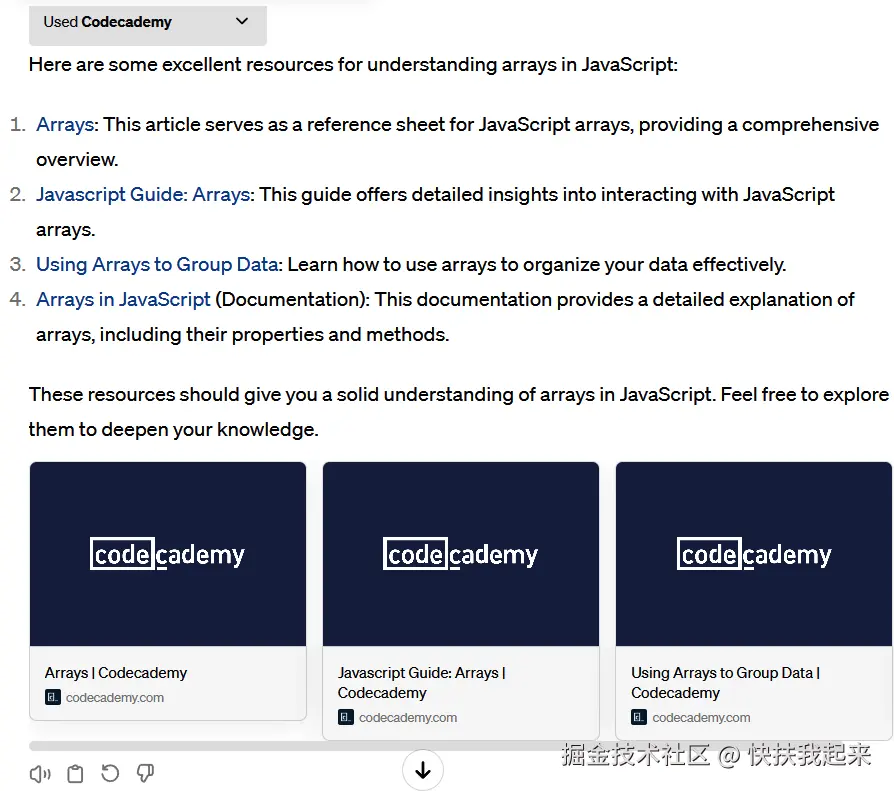Open the Javascript Guide: Arrays link
Image resolution: width=894 pixels, height=791 pixels.
click(143, 194)
